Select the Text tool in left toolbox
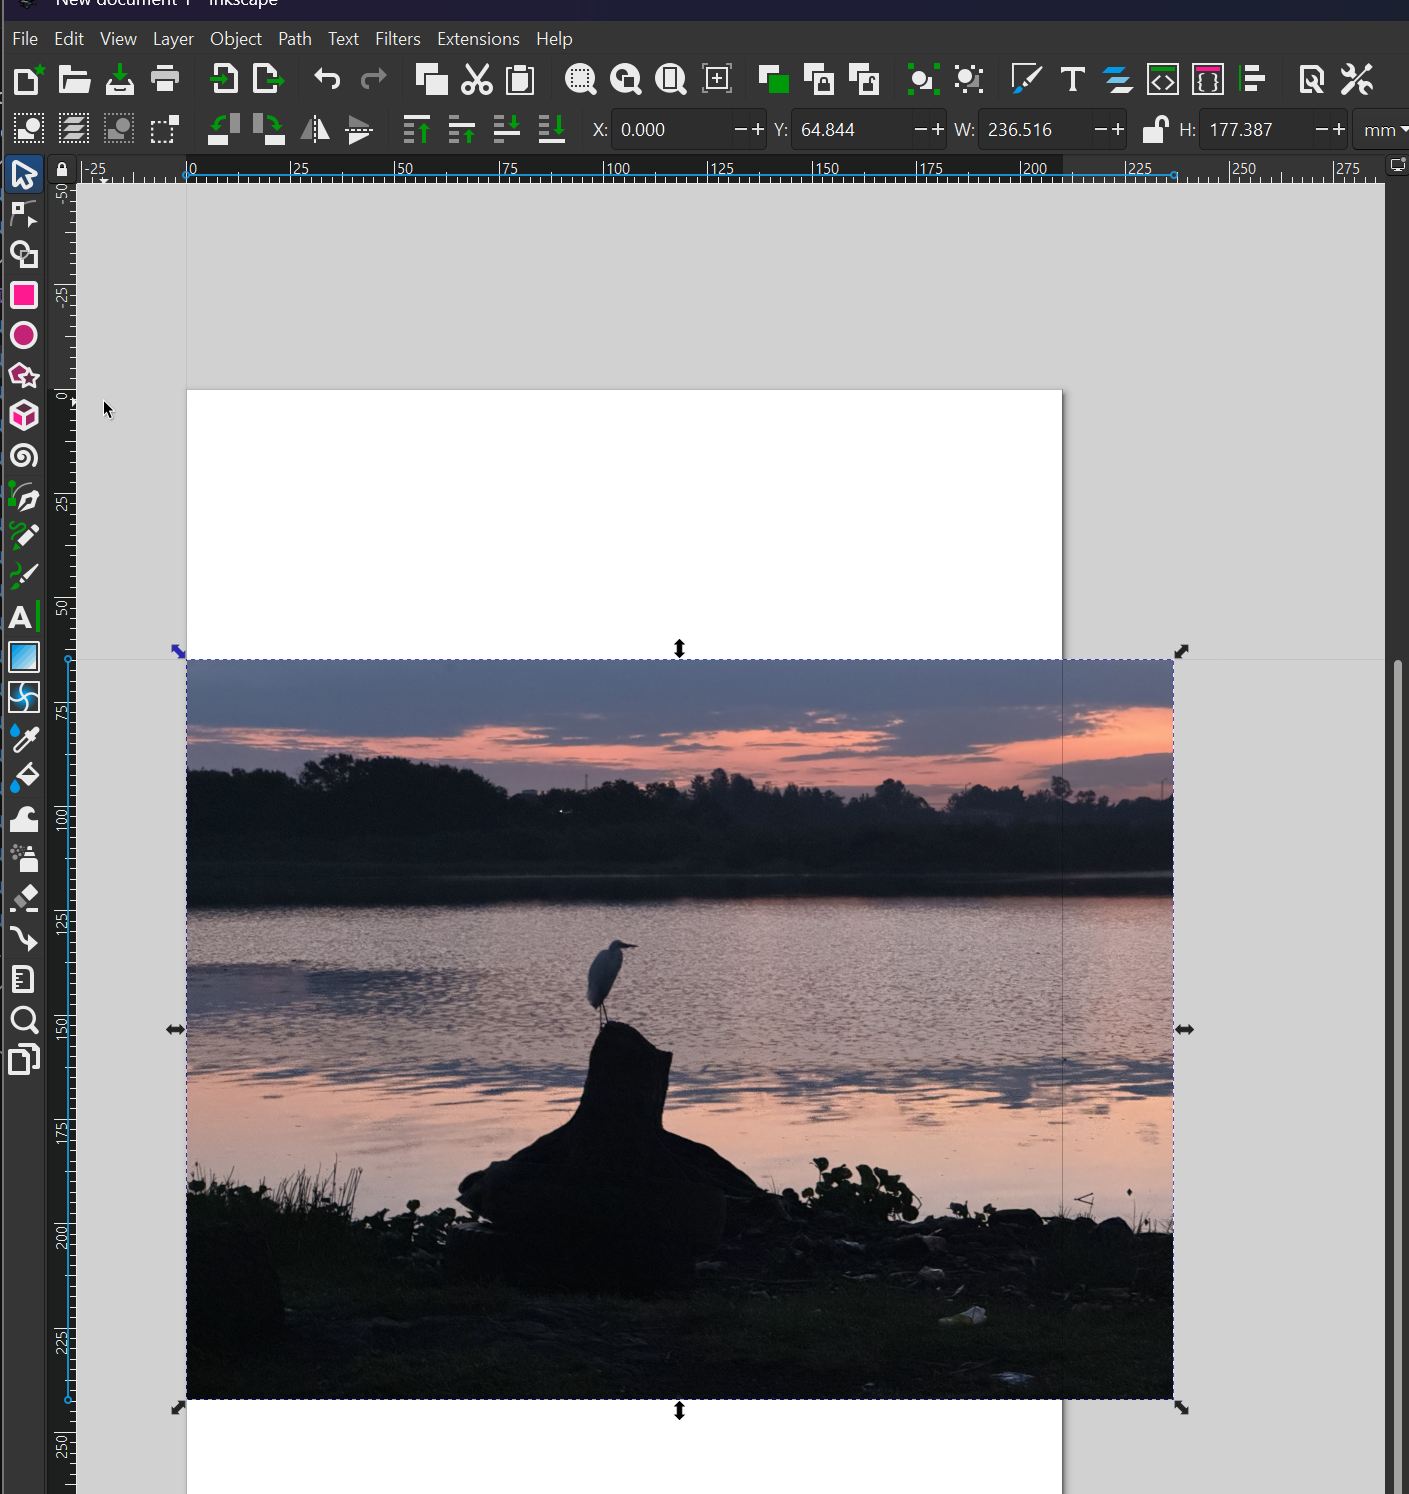Screen dimensions: 1409x1494 click(x=24, y=617)
